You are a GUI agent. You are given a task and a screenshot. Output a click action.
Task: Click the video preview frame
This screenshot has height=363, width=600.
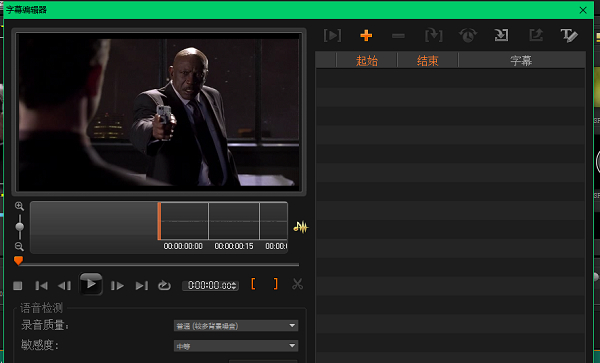(158, 112)
